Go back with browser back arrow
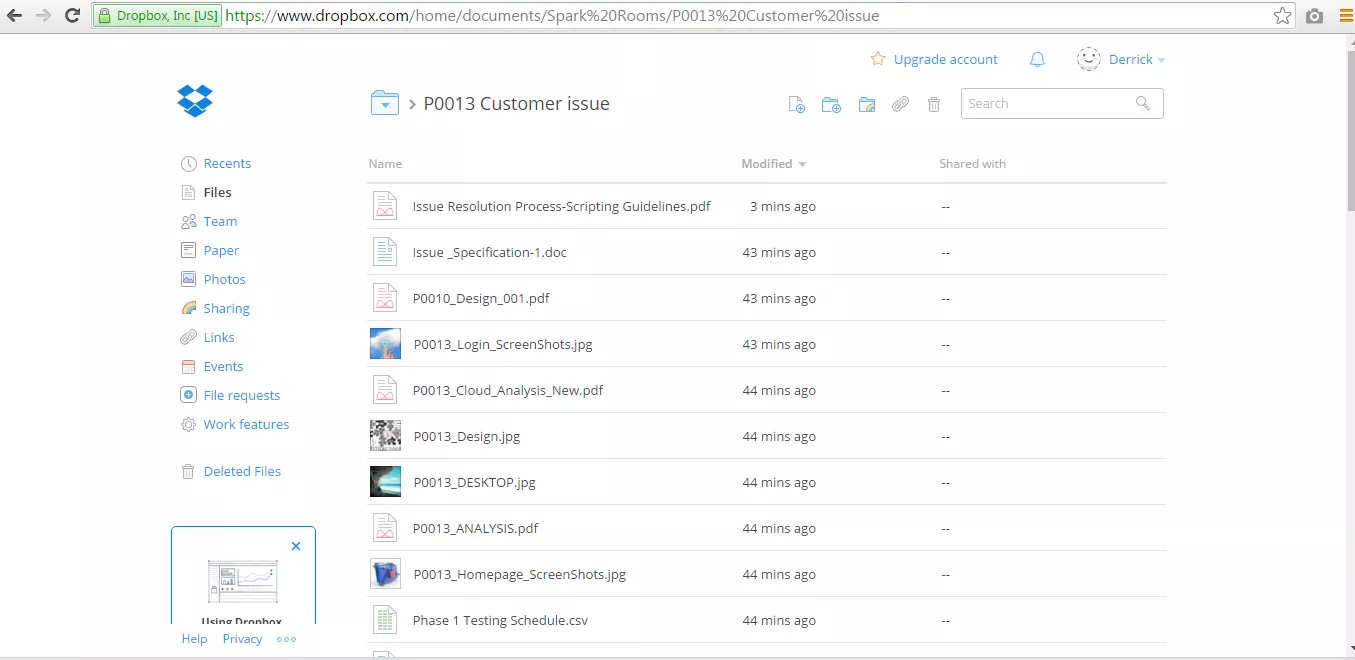The width and height of the screenshot is (1355, 660). pos(14,15)
